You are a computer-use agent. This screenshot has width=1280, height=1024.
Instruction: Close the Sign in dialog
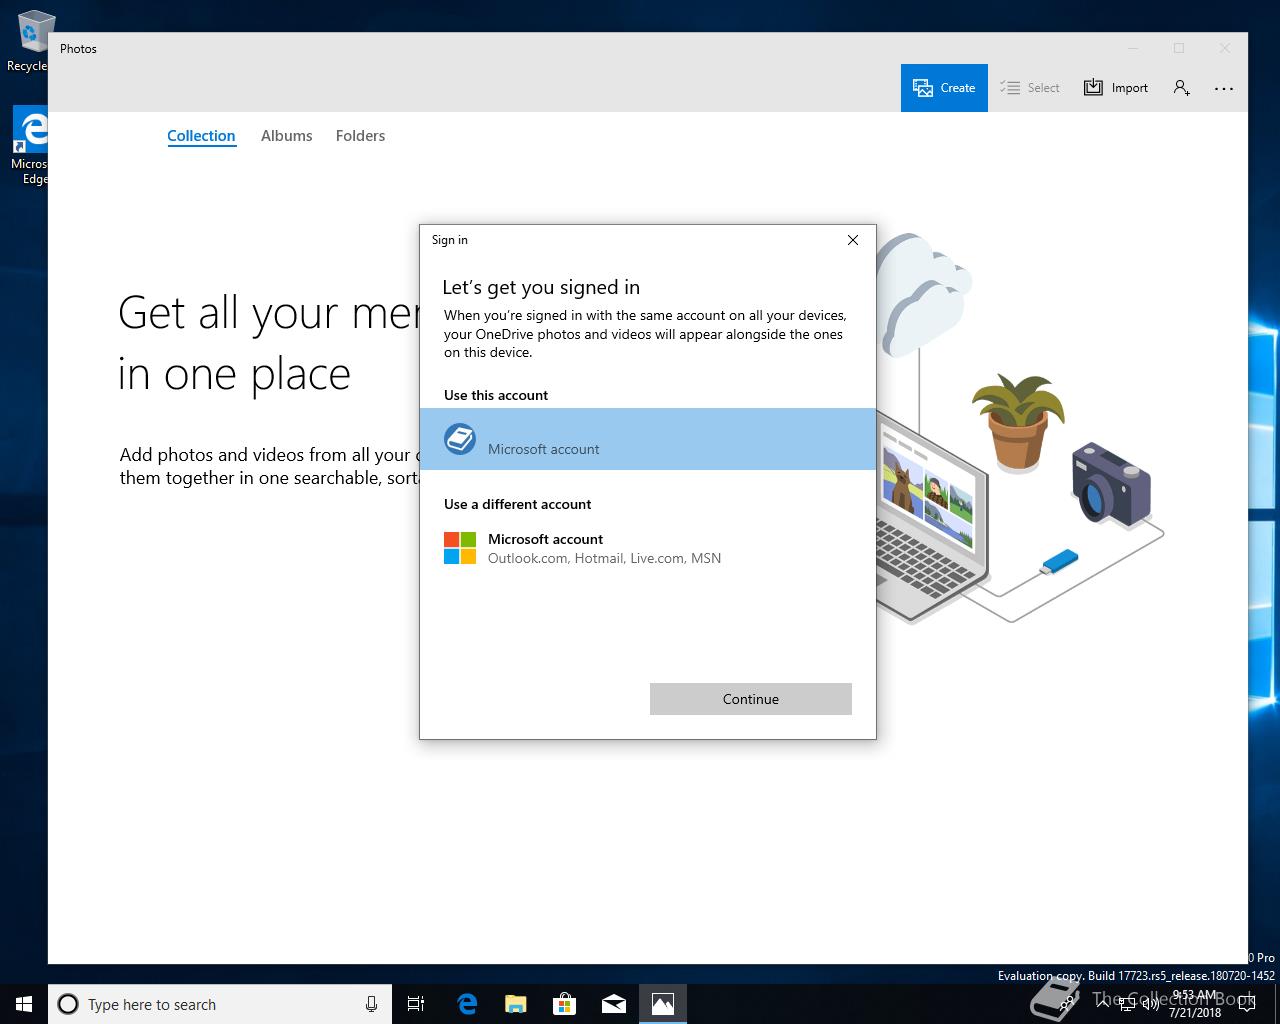(x=853, y=240)
